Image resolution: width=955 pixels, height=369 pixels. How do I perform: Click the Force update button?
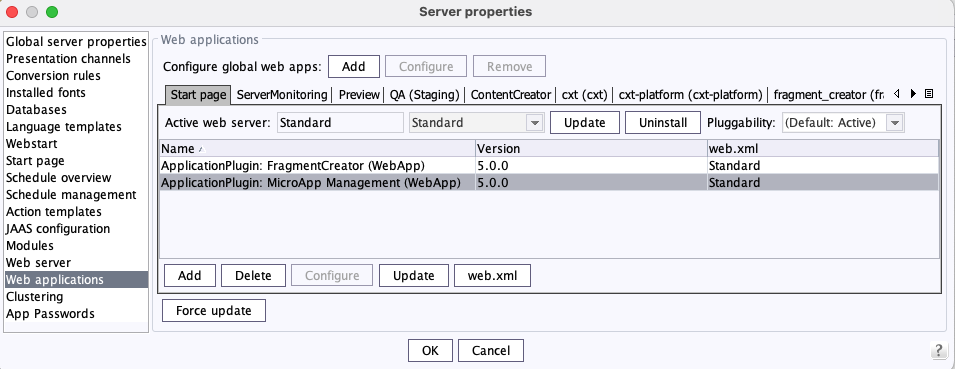coord(214,311)
